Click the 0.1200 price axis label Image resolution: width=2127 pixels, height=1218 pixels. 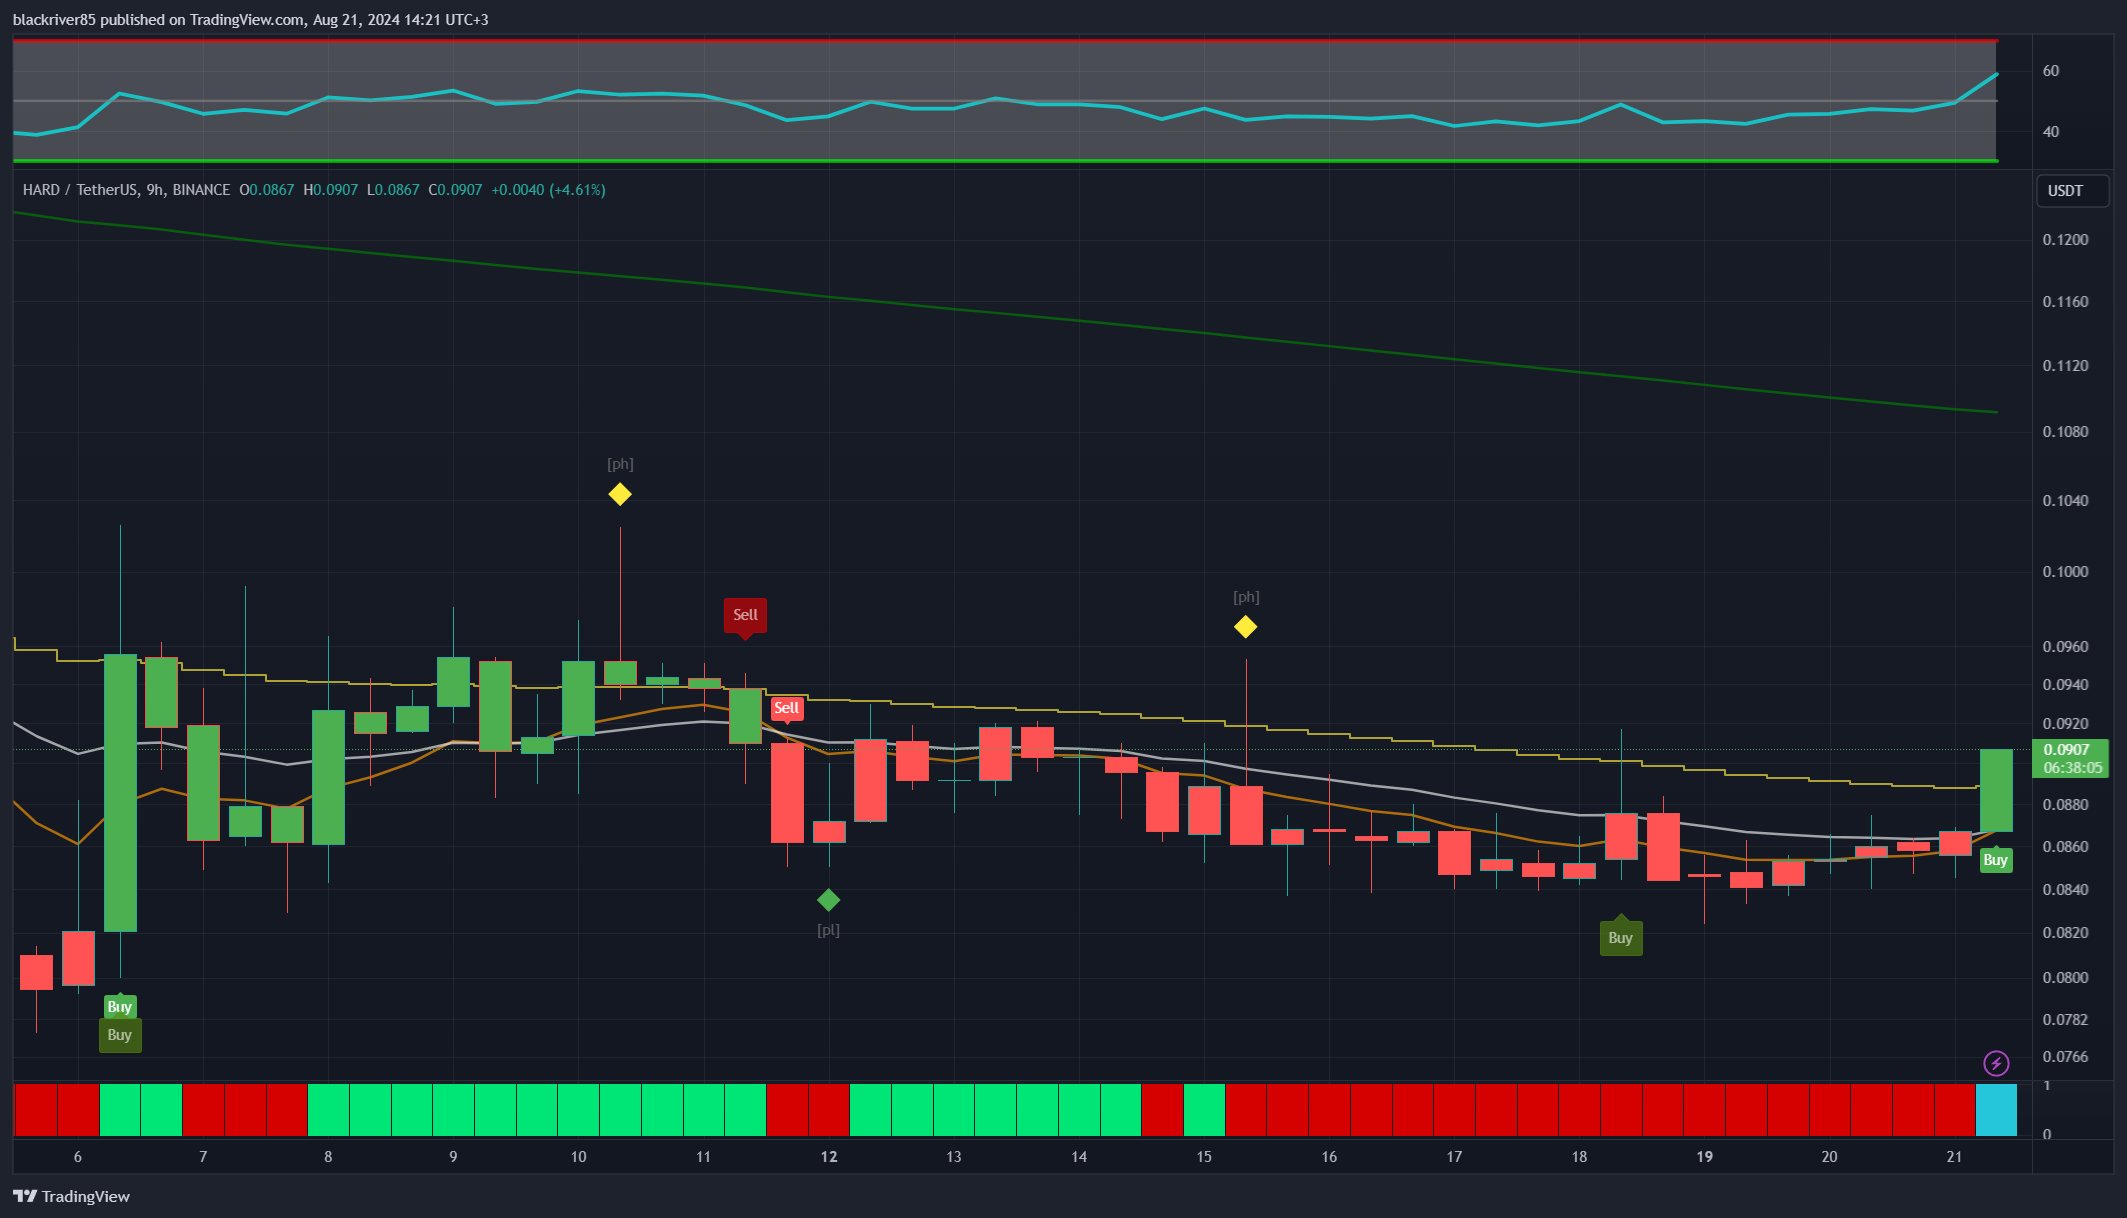[x=2065, y=240]
